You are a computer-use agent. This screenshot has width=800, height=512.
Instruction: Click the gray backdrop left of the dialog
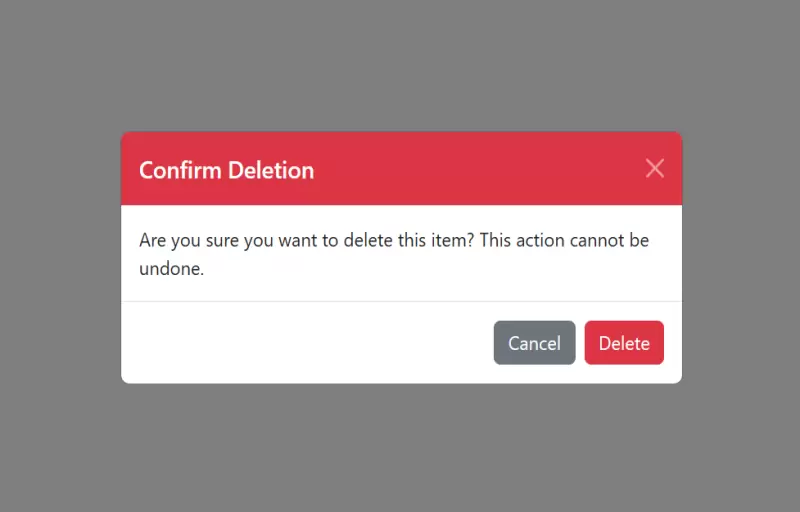(60, 256)
